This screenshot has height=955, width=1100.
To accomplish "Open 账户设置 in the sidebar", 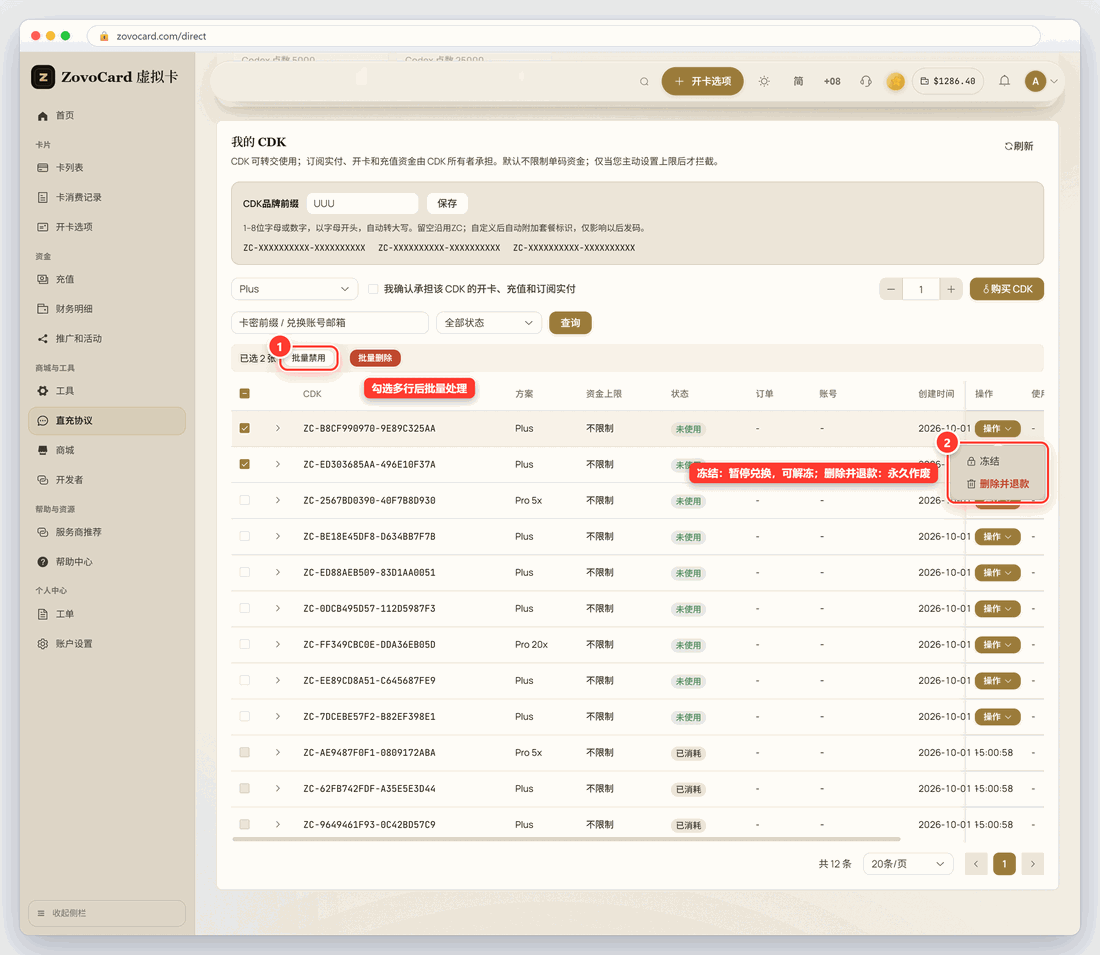I will tap(107, 643).
